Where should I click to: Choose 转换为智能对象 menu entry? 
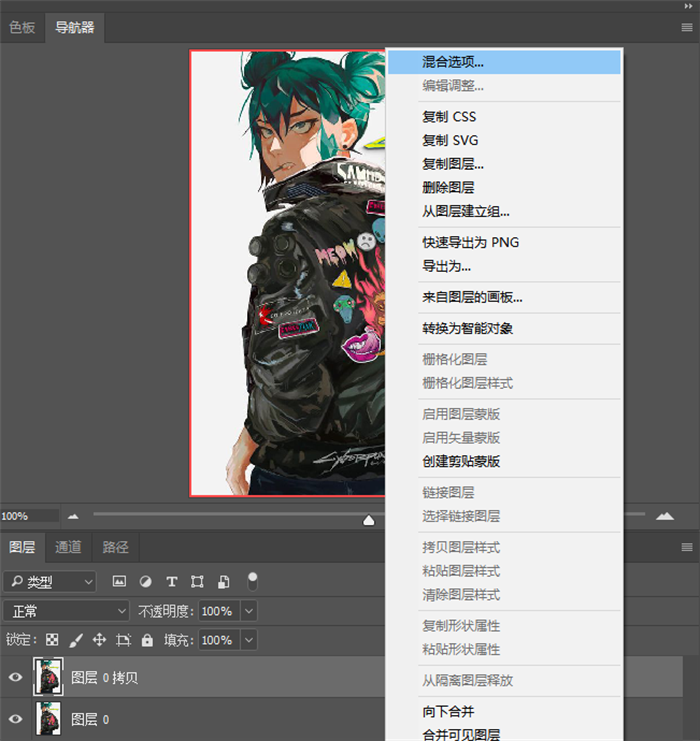[504, 328]
